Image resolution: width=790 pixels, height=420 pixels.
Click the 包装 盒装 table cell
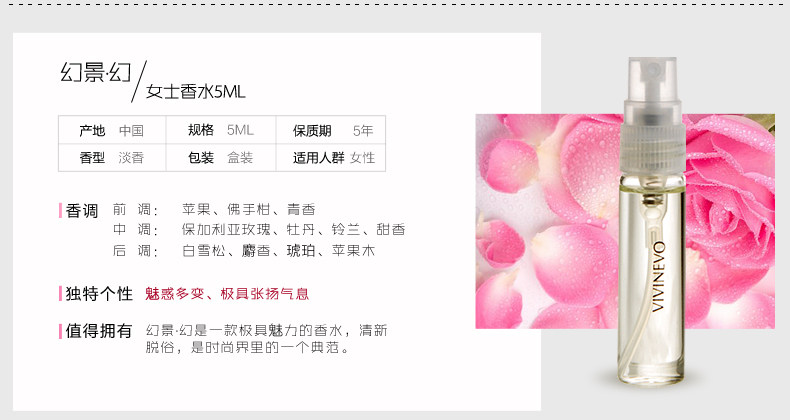(221, 158)
